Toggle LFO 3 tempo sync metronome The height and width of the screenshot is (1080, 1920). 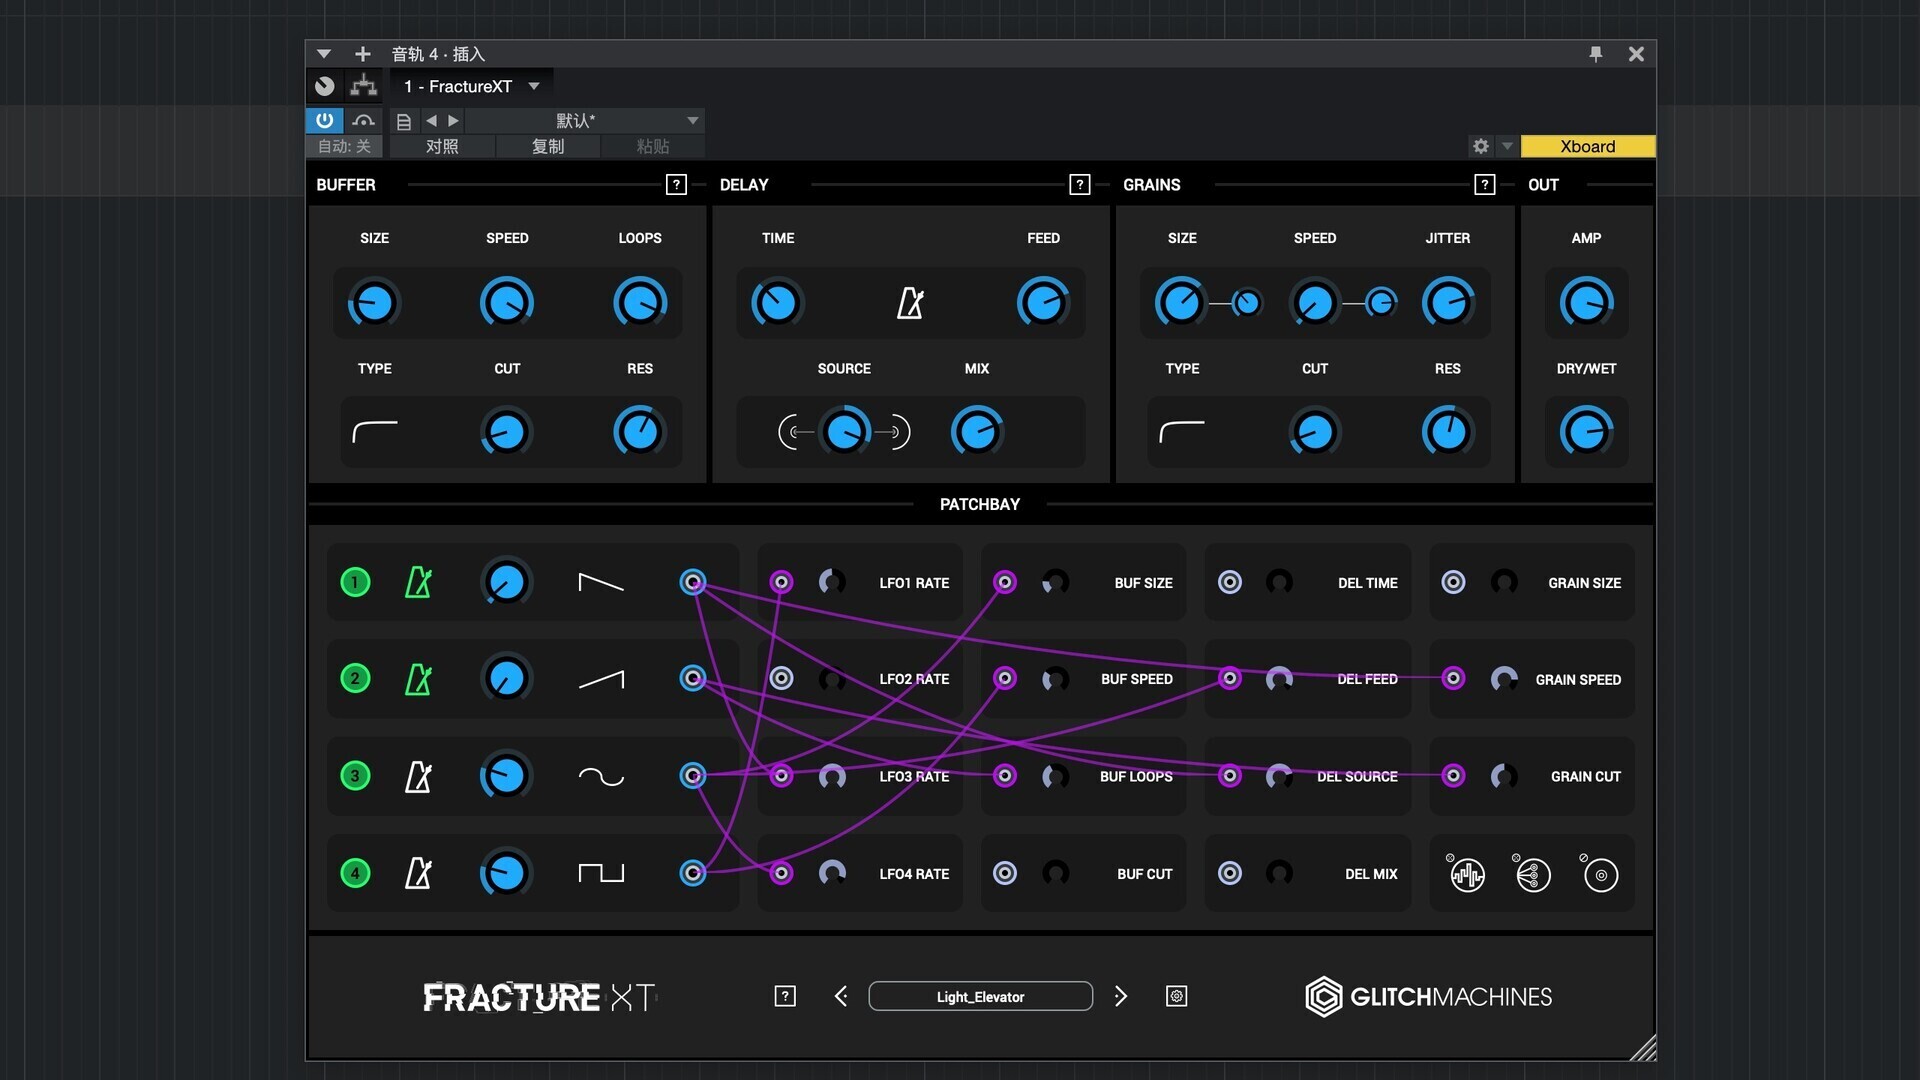[418, 776]
